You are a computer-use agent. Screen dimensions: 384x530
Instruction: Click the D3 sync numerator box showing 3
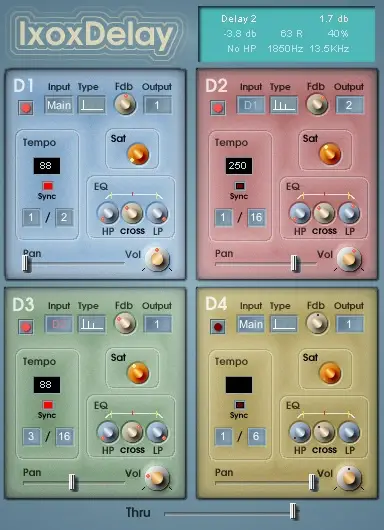[x=31, y=436]
